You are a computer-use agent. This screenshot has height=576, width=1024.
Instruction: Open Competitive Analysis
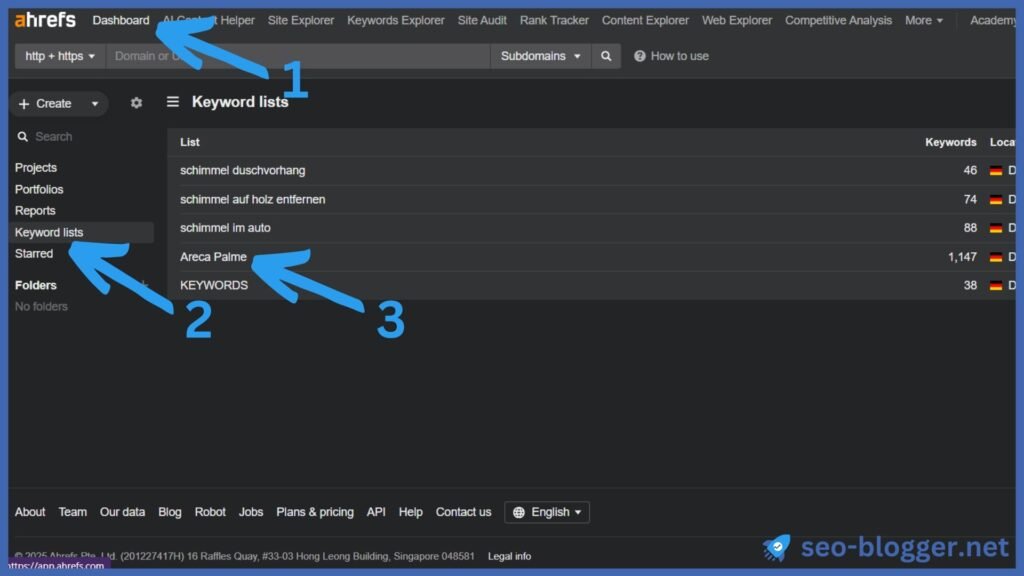[x=839, y=20]
